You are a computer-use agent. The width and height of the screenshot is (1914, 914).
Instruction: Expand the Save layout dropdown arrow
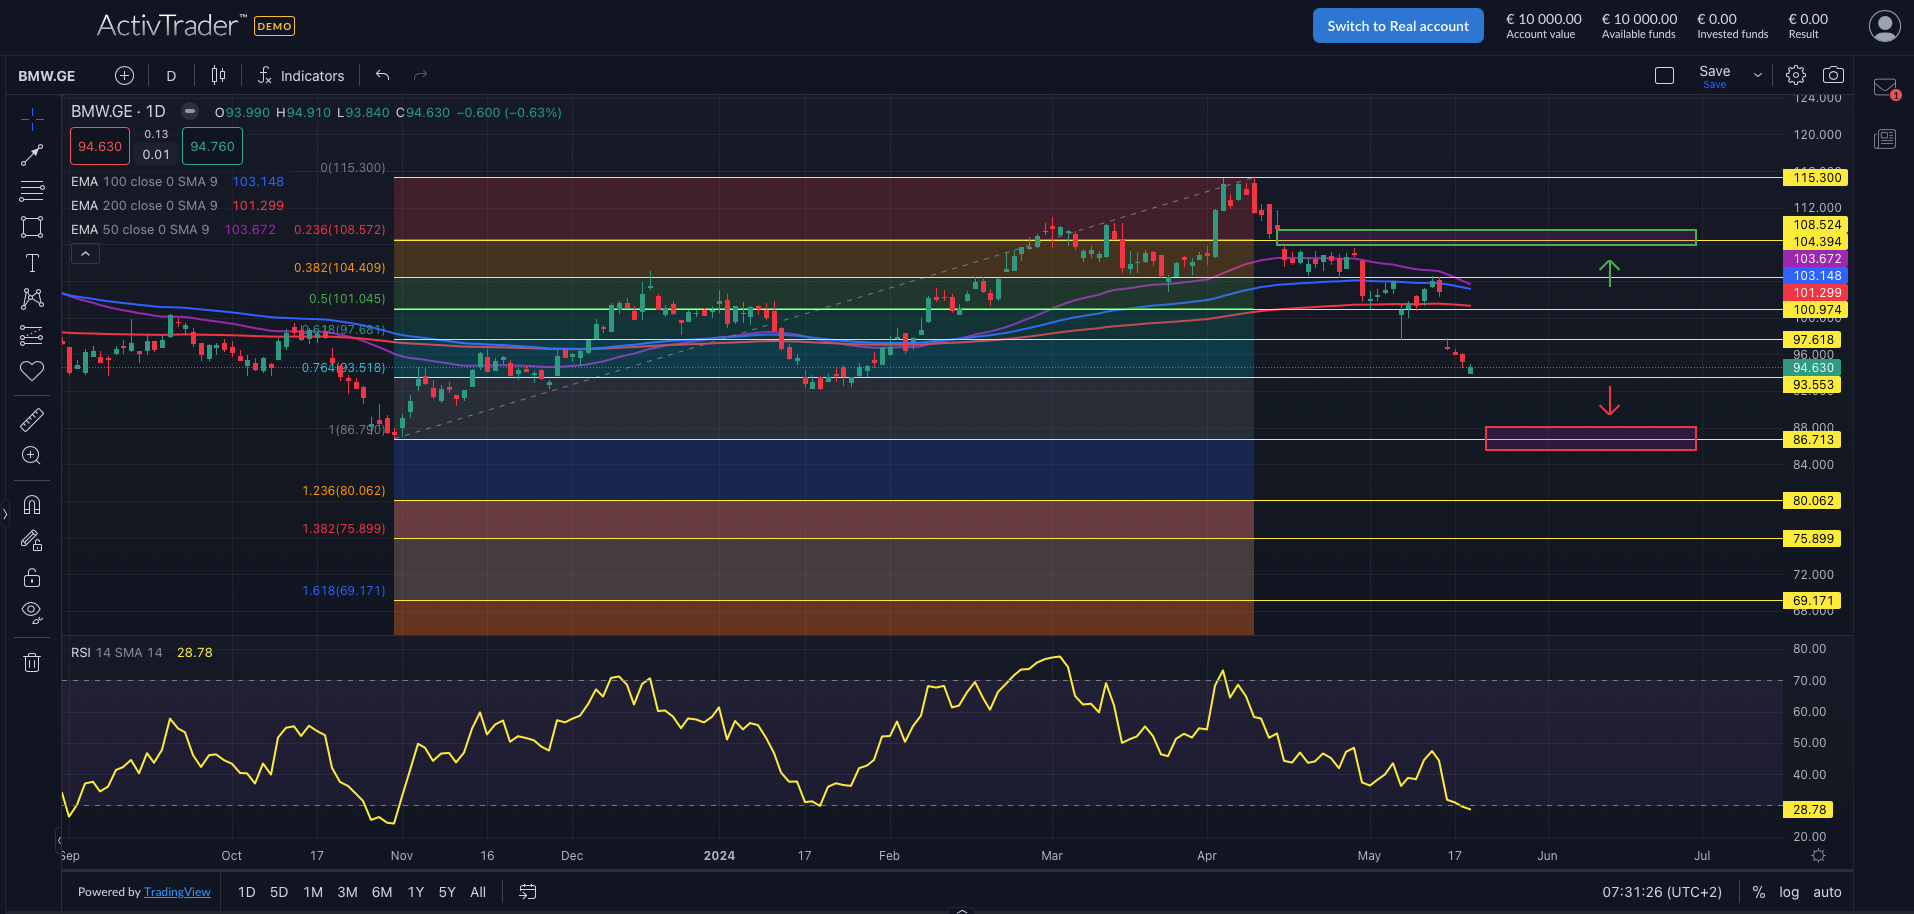click(1758, 76)
